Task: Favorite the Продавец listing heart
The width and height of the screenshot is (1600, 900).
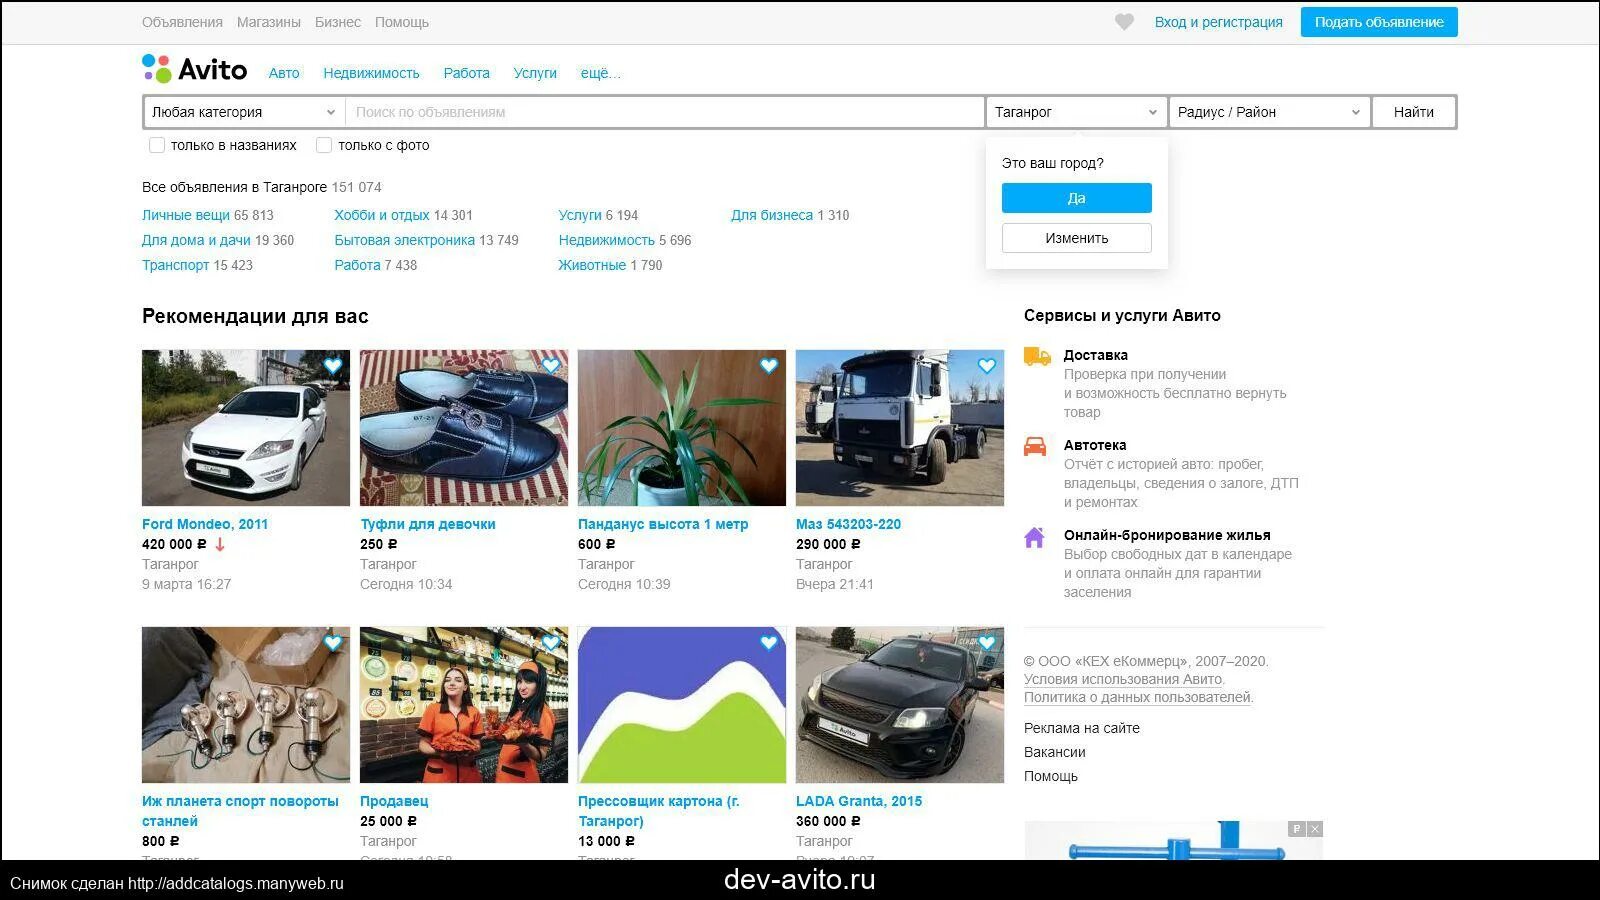Action: click(551, 643)
